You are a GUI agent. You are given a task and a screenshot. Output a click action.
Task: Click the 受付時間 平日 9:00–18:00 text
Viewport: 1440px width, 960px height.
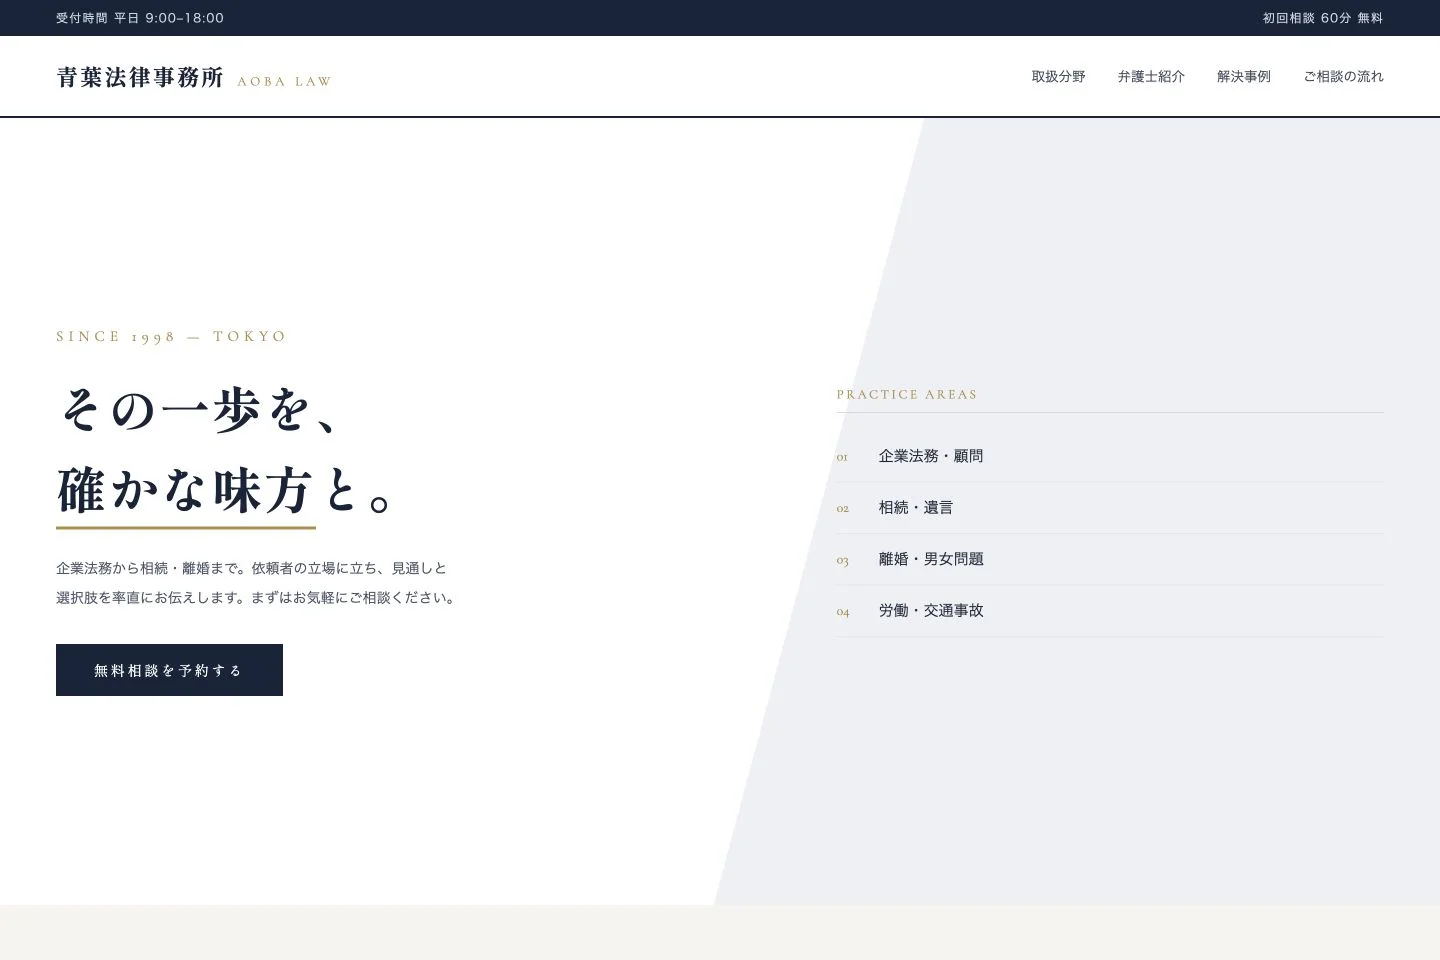click(140, 18)
